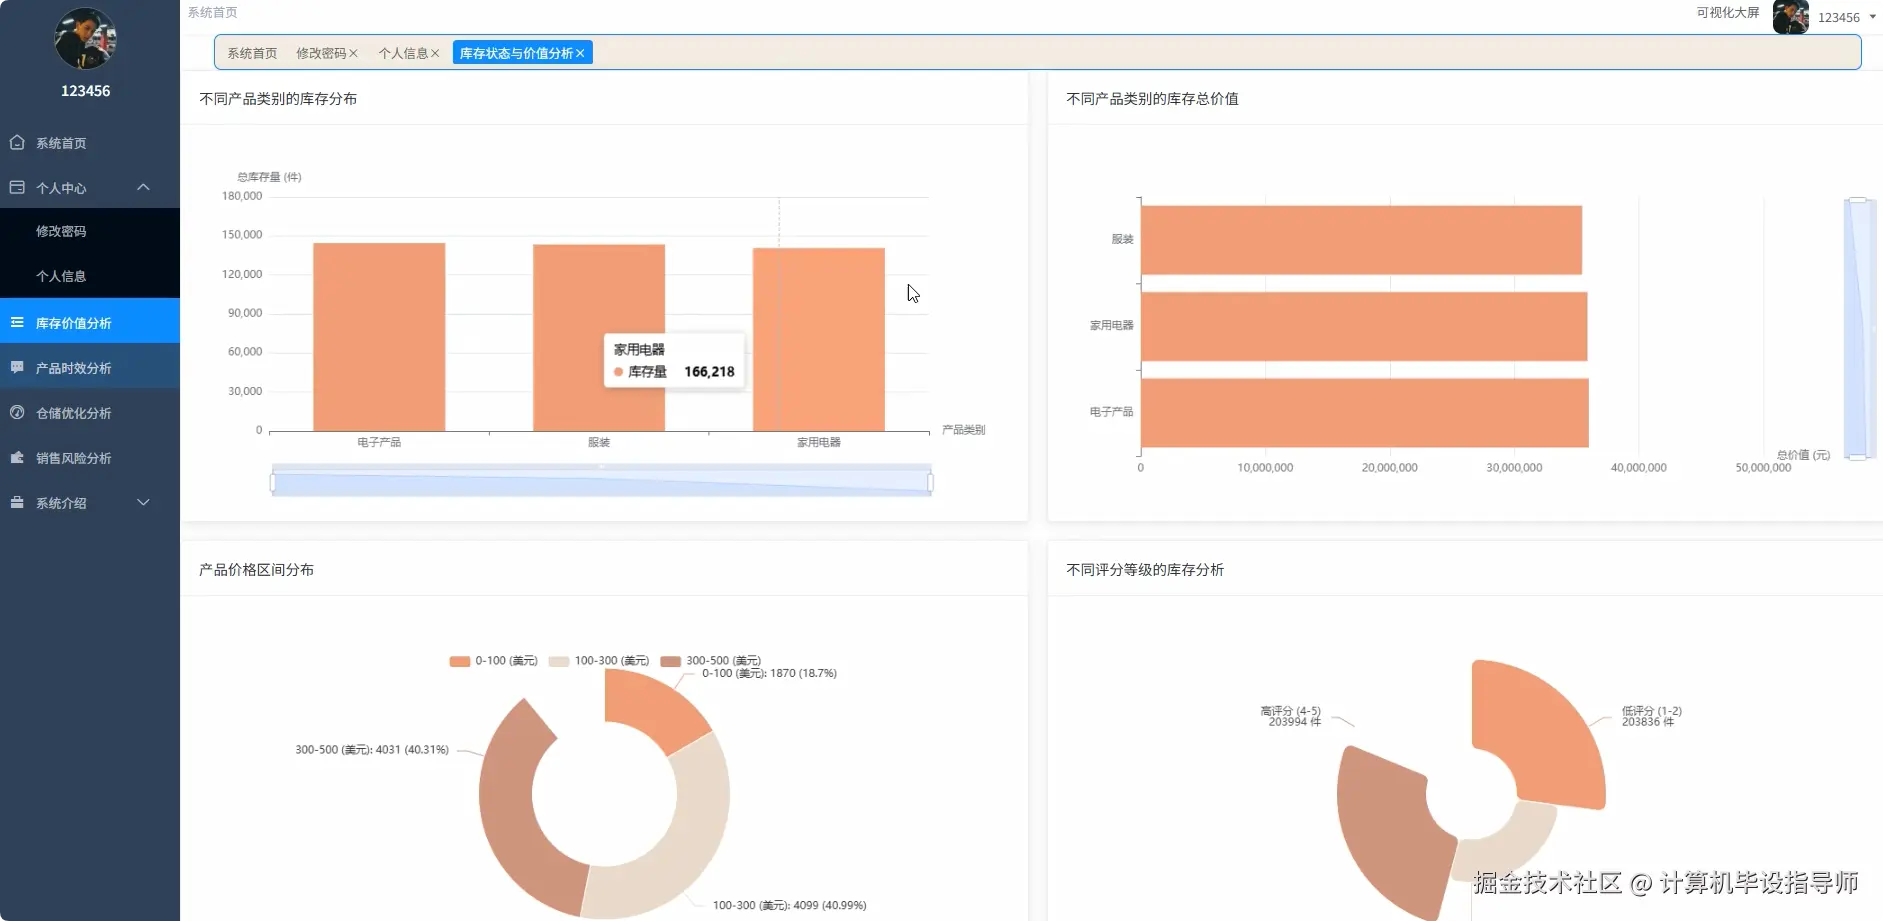Click the icon beside 销售风险分析
Image resolution: width=1883 pixels, height=921 pixels.
(17, 457)
